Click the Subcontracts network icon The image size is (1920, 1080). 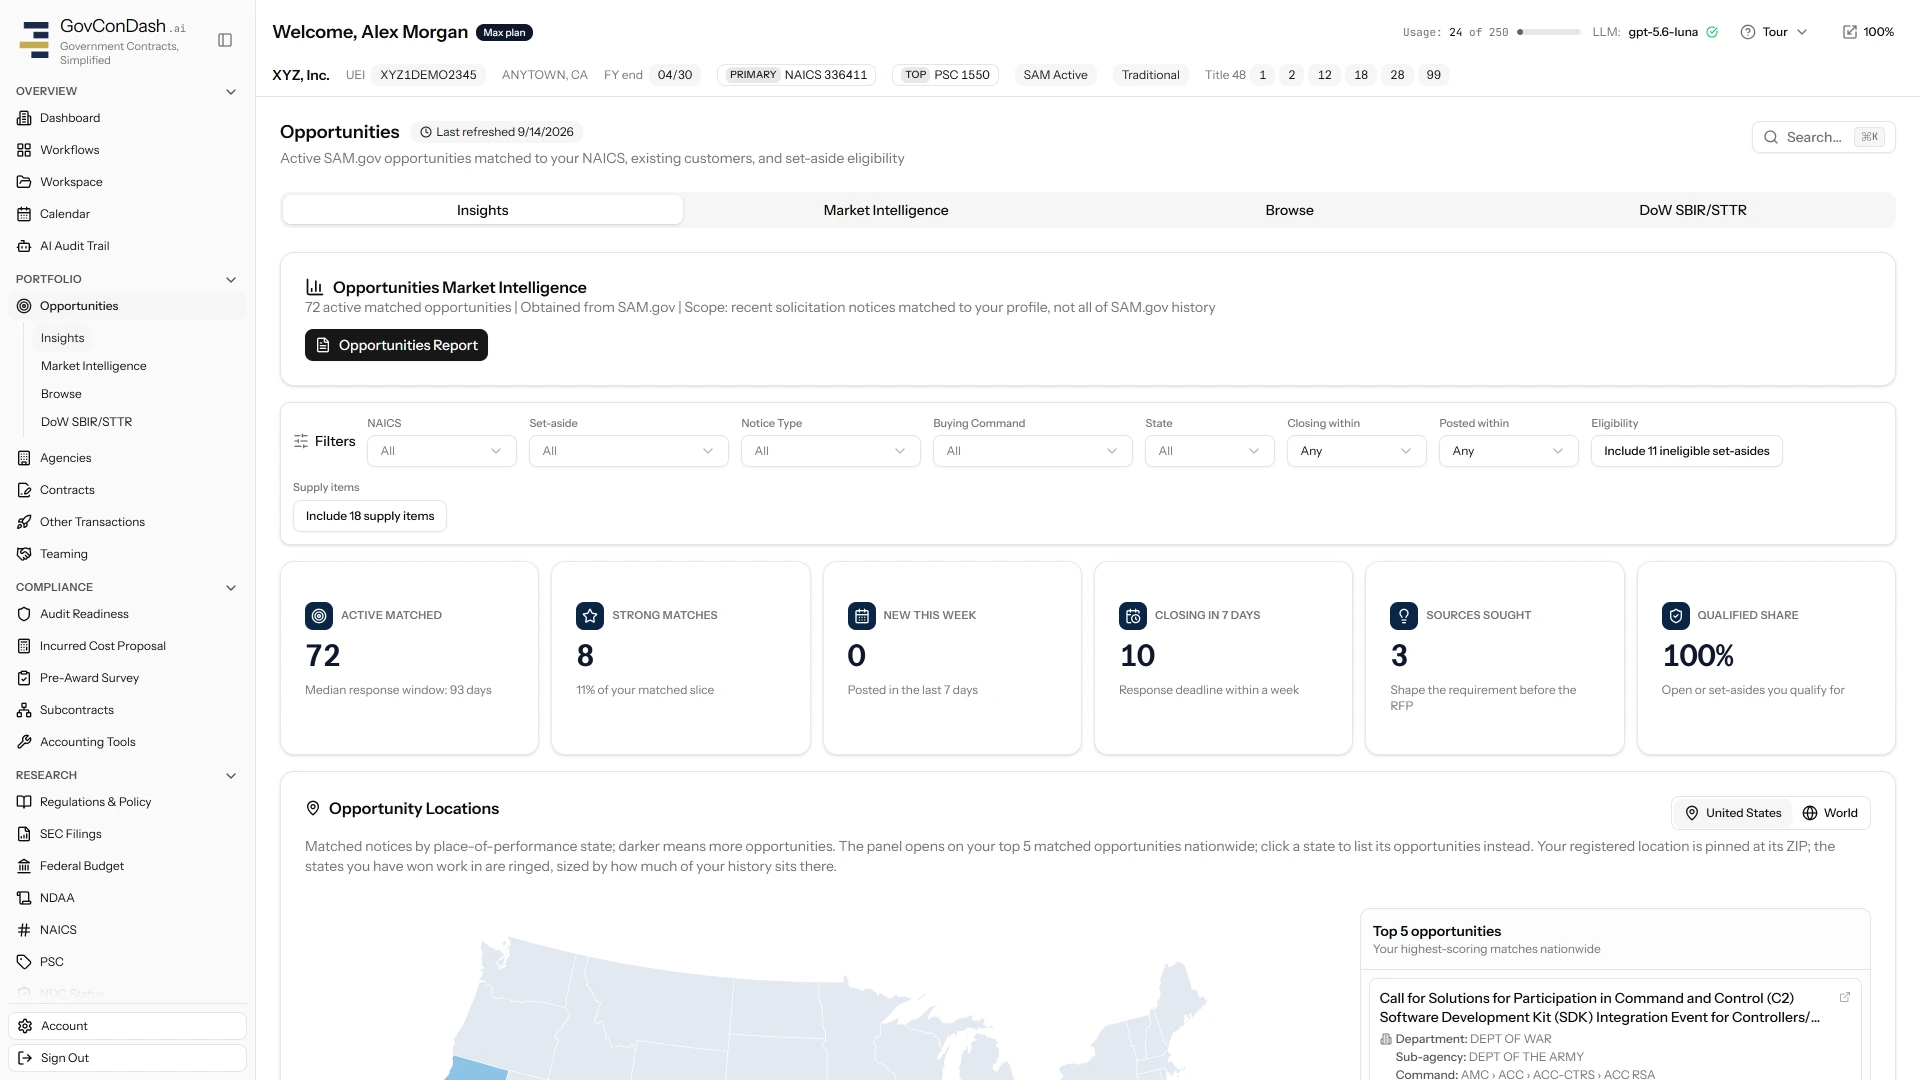click(x=24, y=710)
